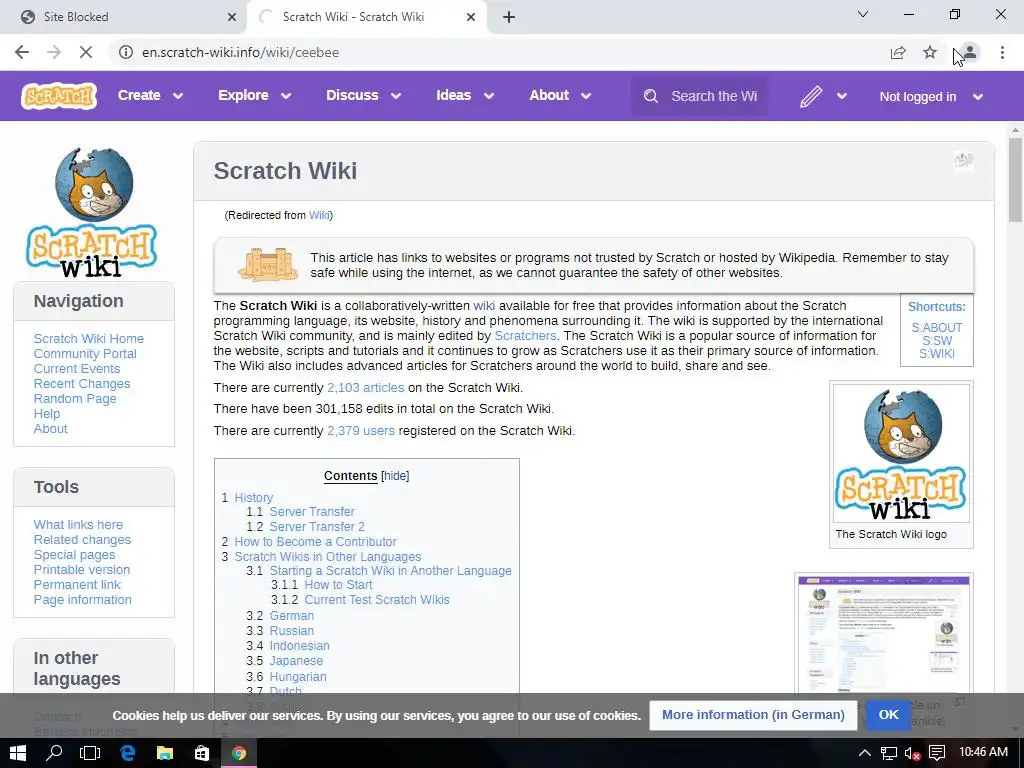This screenshot has height=768, width=1024.
Task: Click the pencil edit icon in the navbar
Action: [810, 96]
